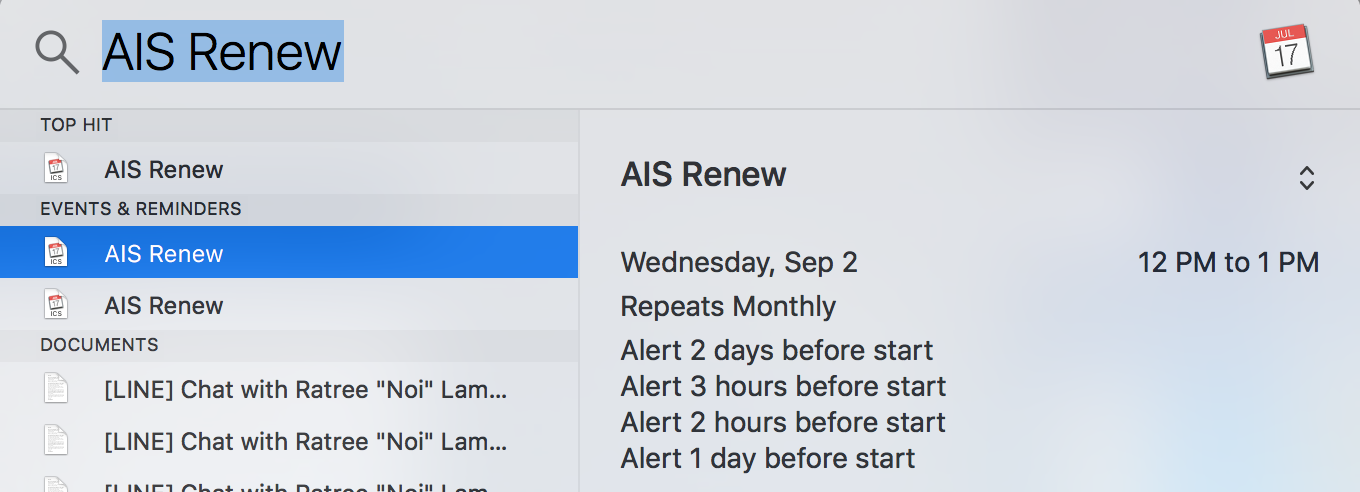Viewport: 1360px width, 492px height.
Task: Click the first LINE chat document icon
Action: (56, 389)
